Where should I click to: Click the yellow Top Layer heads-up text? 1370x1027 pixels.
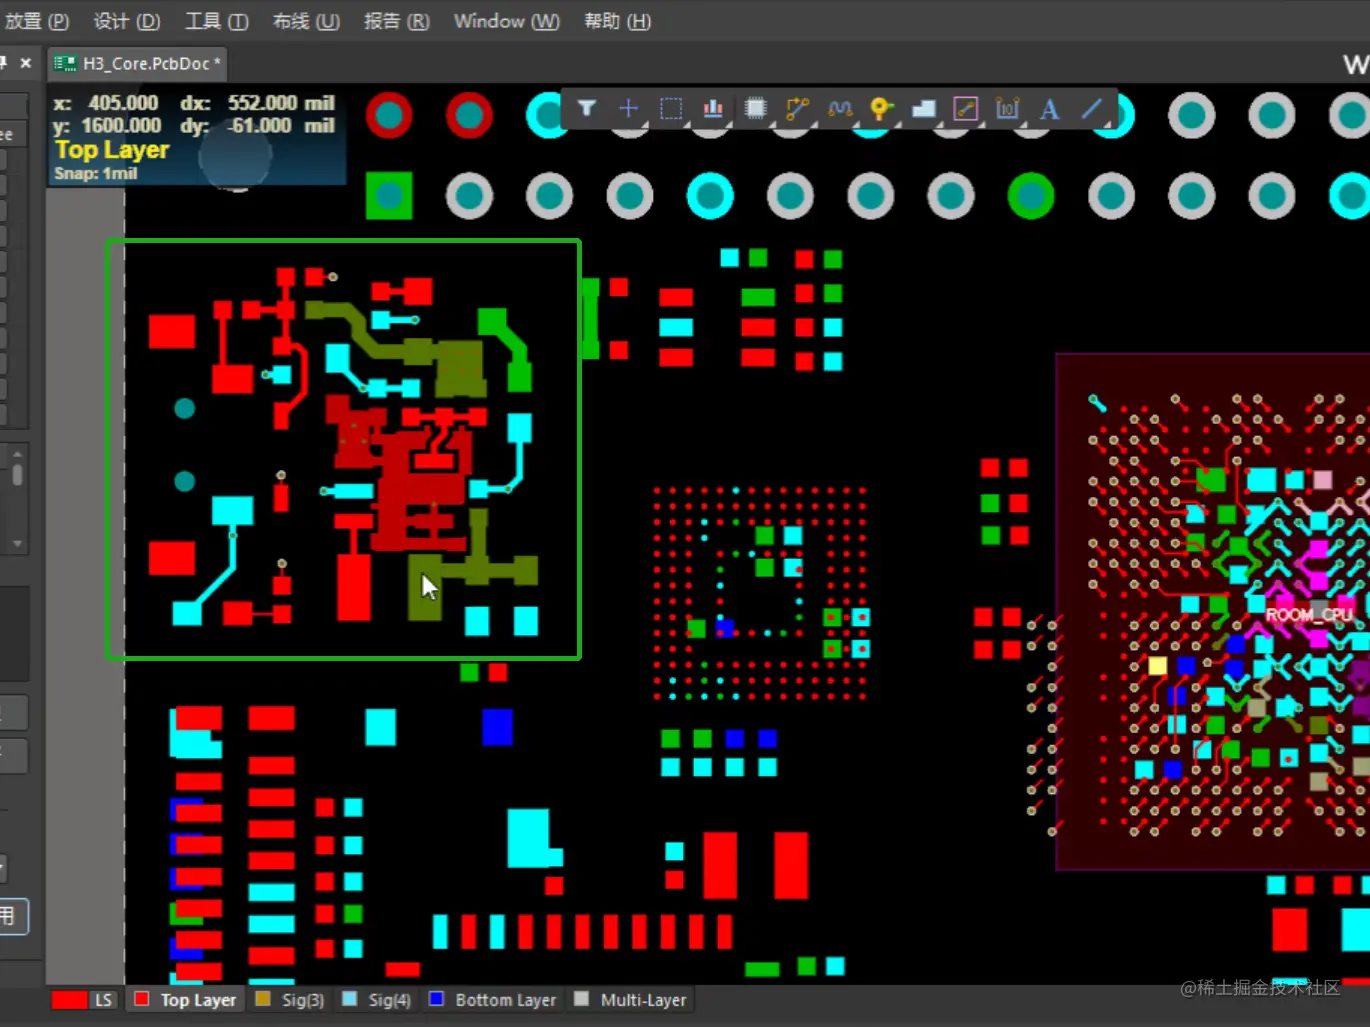tap(112, 150)
